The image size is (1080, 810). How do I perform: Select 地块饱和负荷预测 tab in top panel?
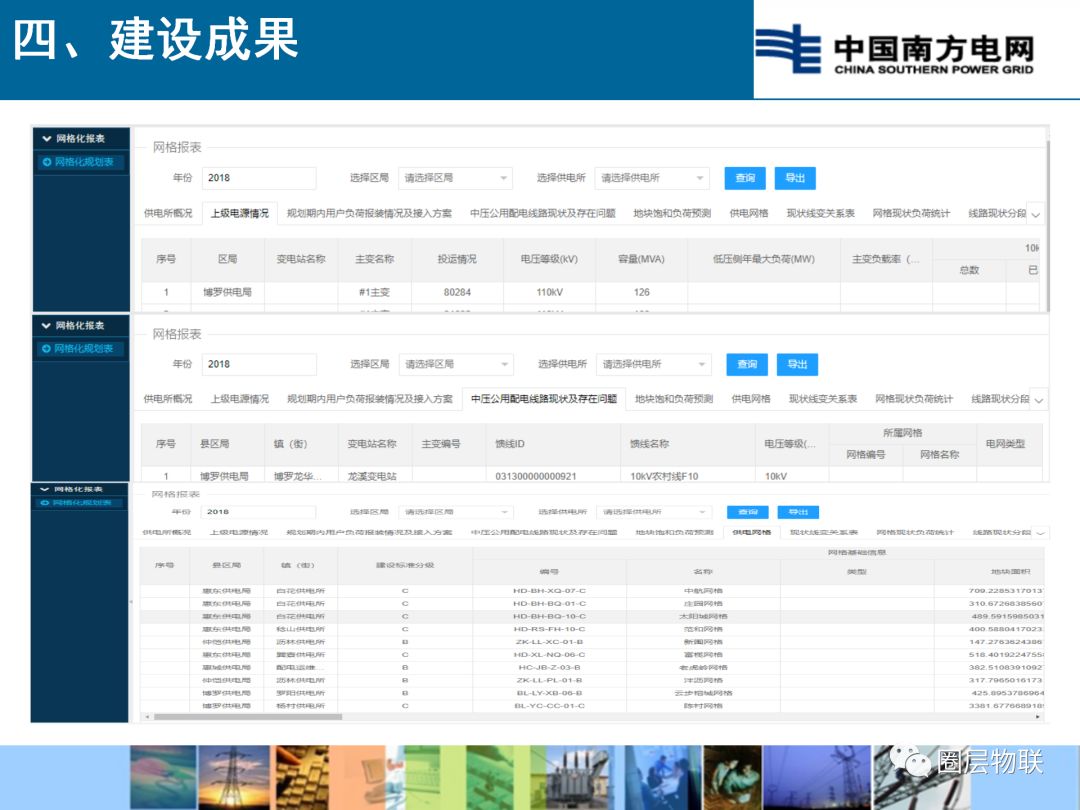672,214
